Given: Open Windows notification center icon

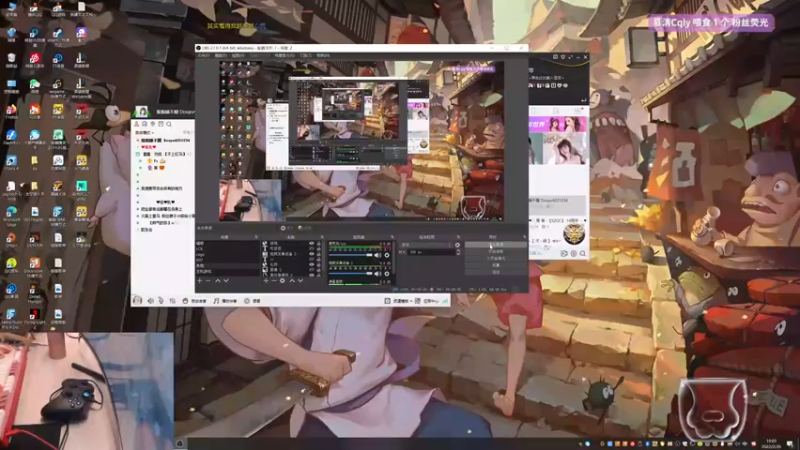Looking at the screenshot, I should (790, 443).
